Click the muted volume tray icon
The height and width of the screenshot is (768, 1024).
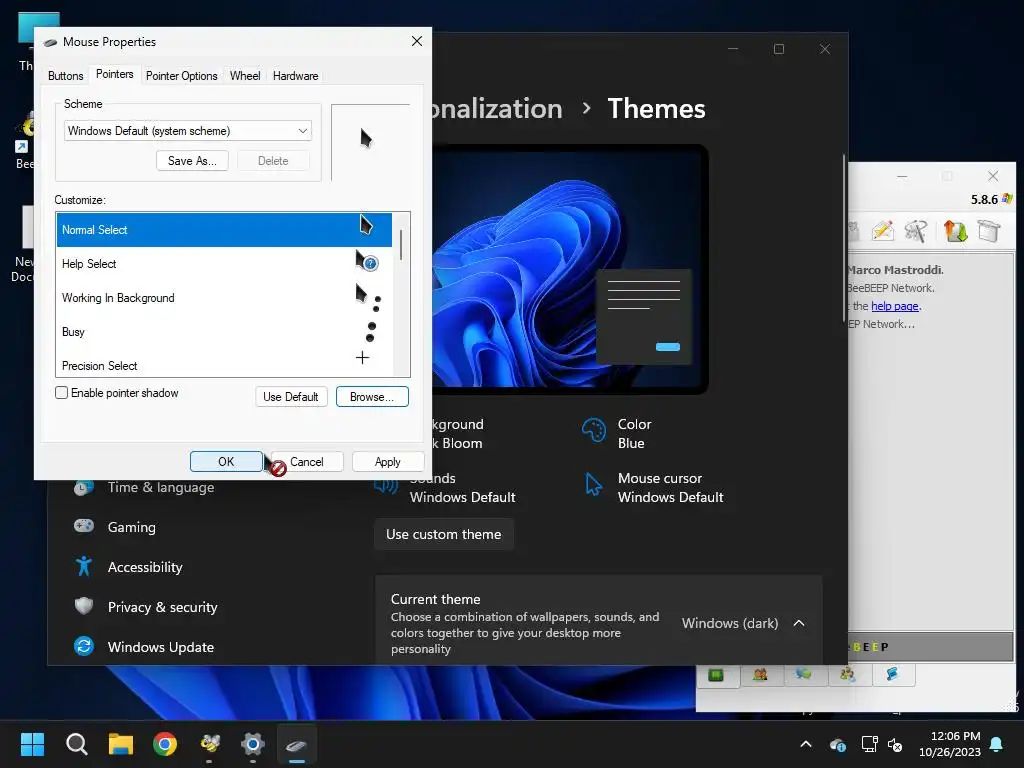[895, 744]
